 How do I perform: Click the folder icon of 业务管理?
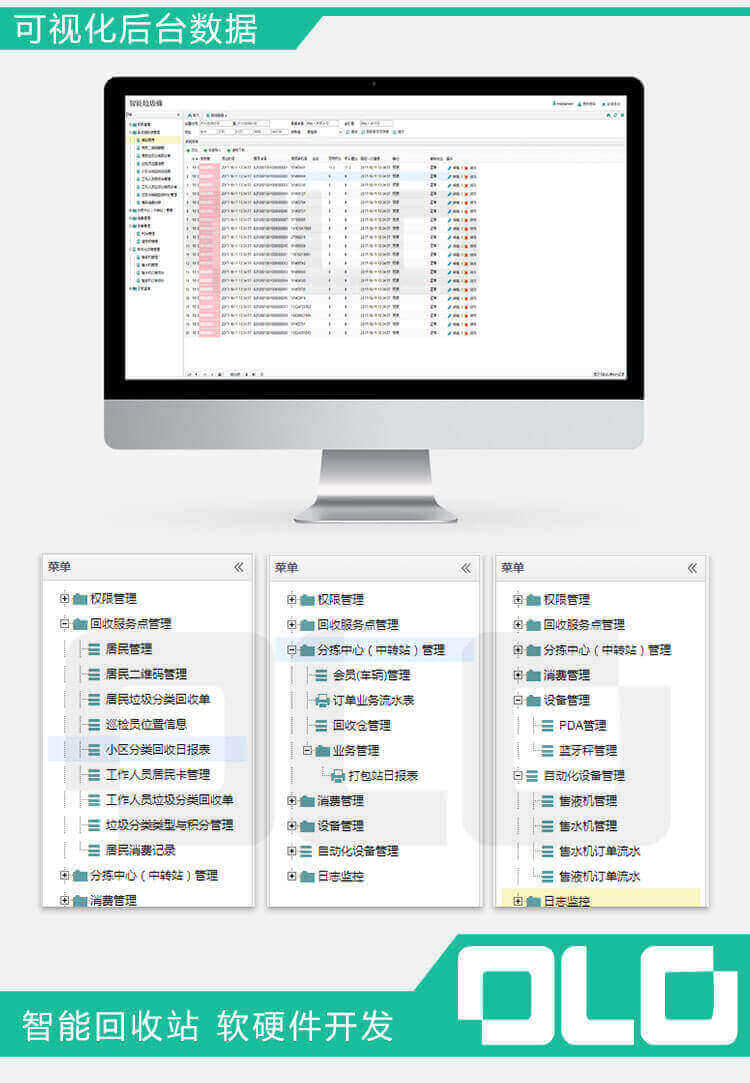pos(322,750)
